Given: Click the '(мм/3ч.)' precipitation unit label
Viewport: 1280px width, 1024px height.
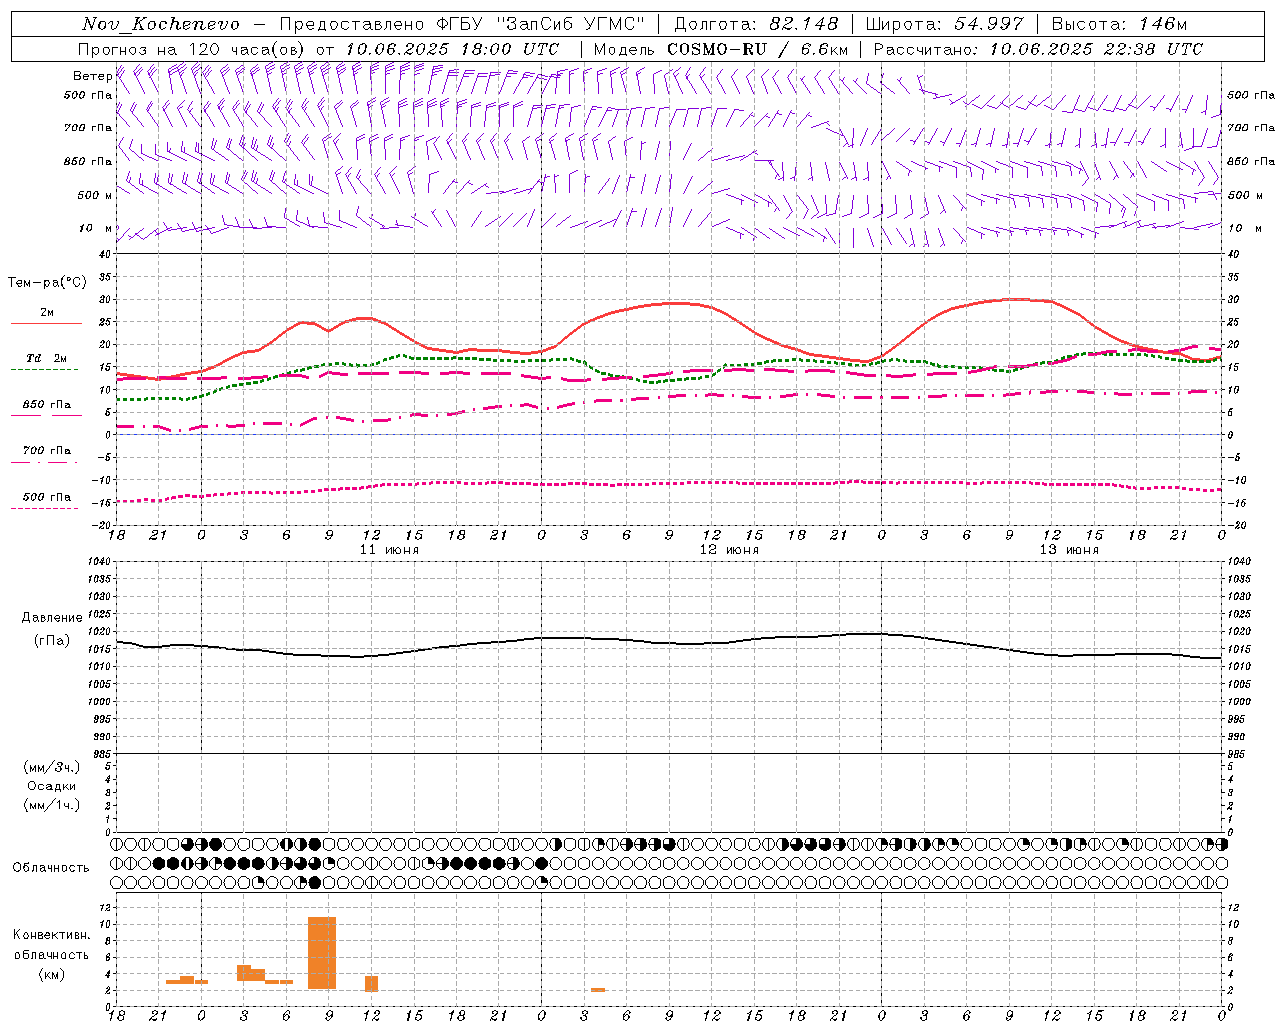Looking at the screenshot, I should 52,767.
